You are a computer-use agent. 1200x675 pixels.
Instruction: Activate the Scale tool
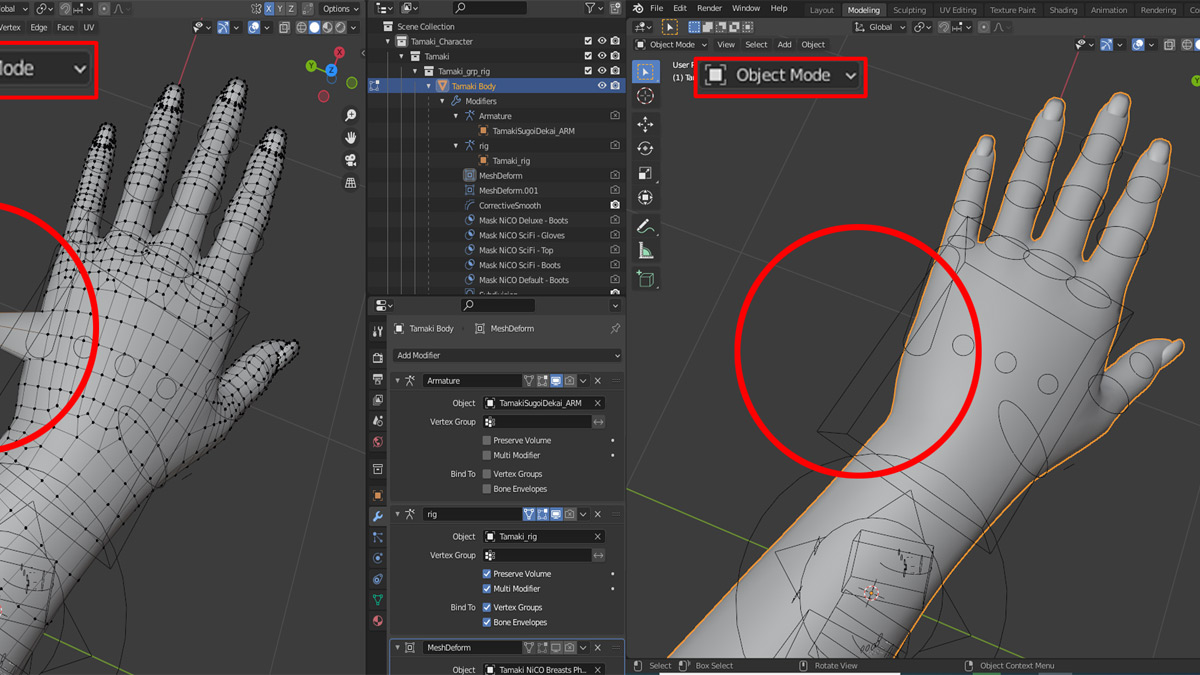pyautogui.click(x=645, y=173)
